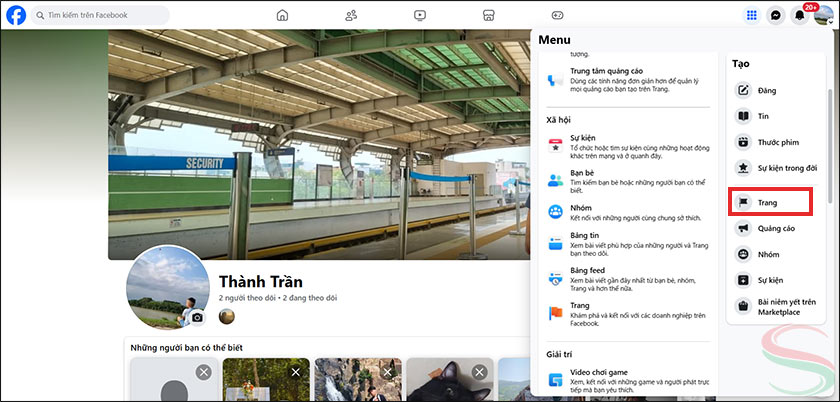Image resolution: width=840 pixels, height=402 pixels.
Task: Open the Watch video tab icon
Action: click(420, 16)
